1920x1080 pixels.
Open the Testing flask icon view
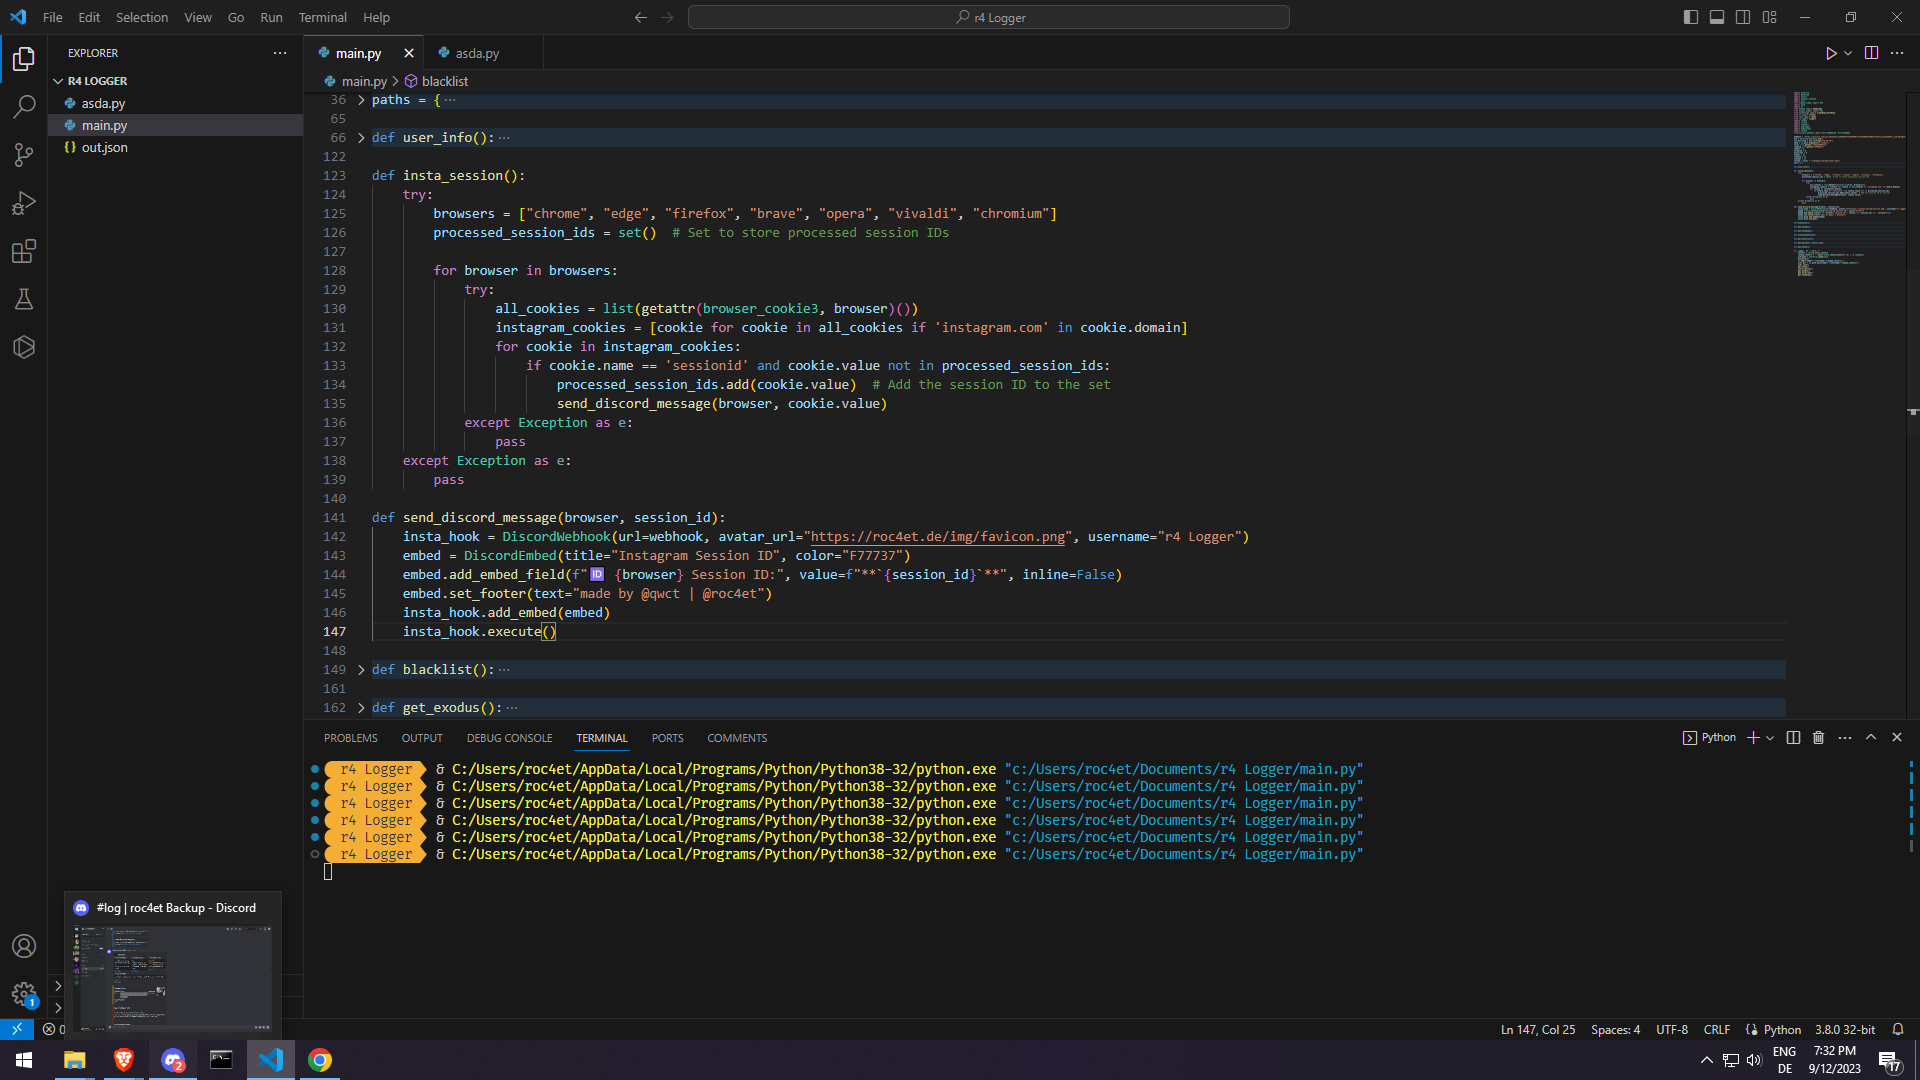[x=24, y=299]
